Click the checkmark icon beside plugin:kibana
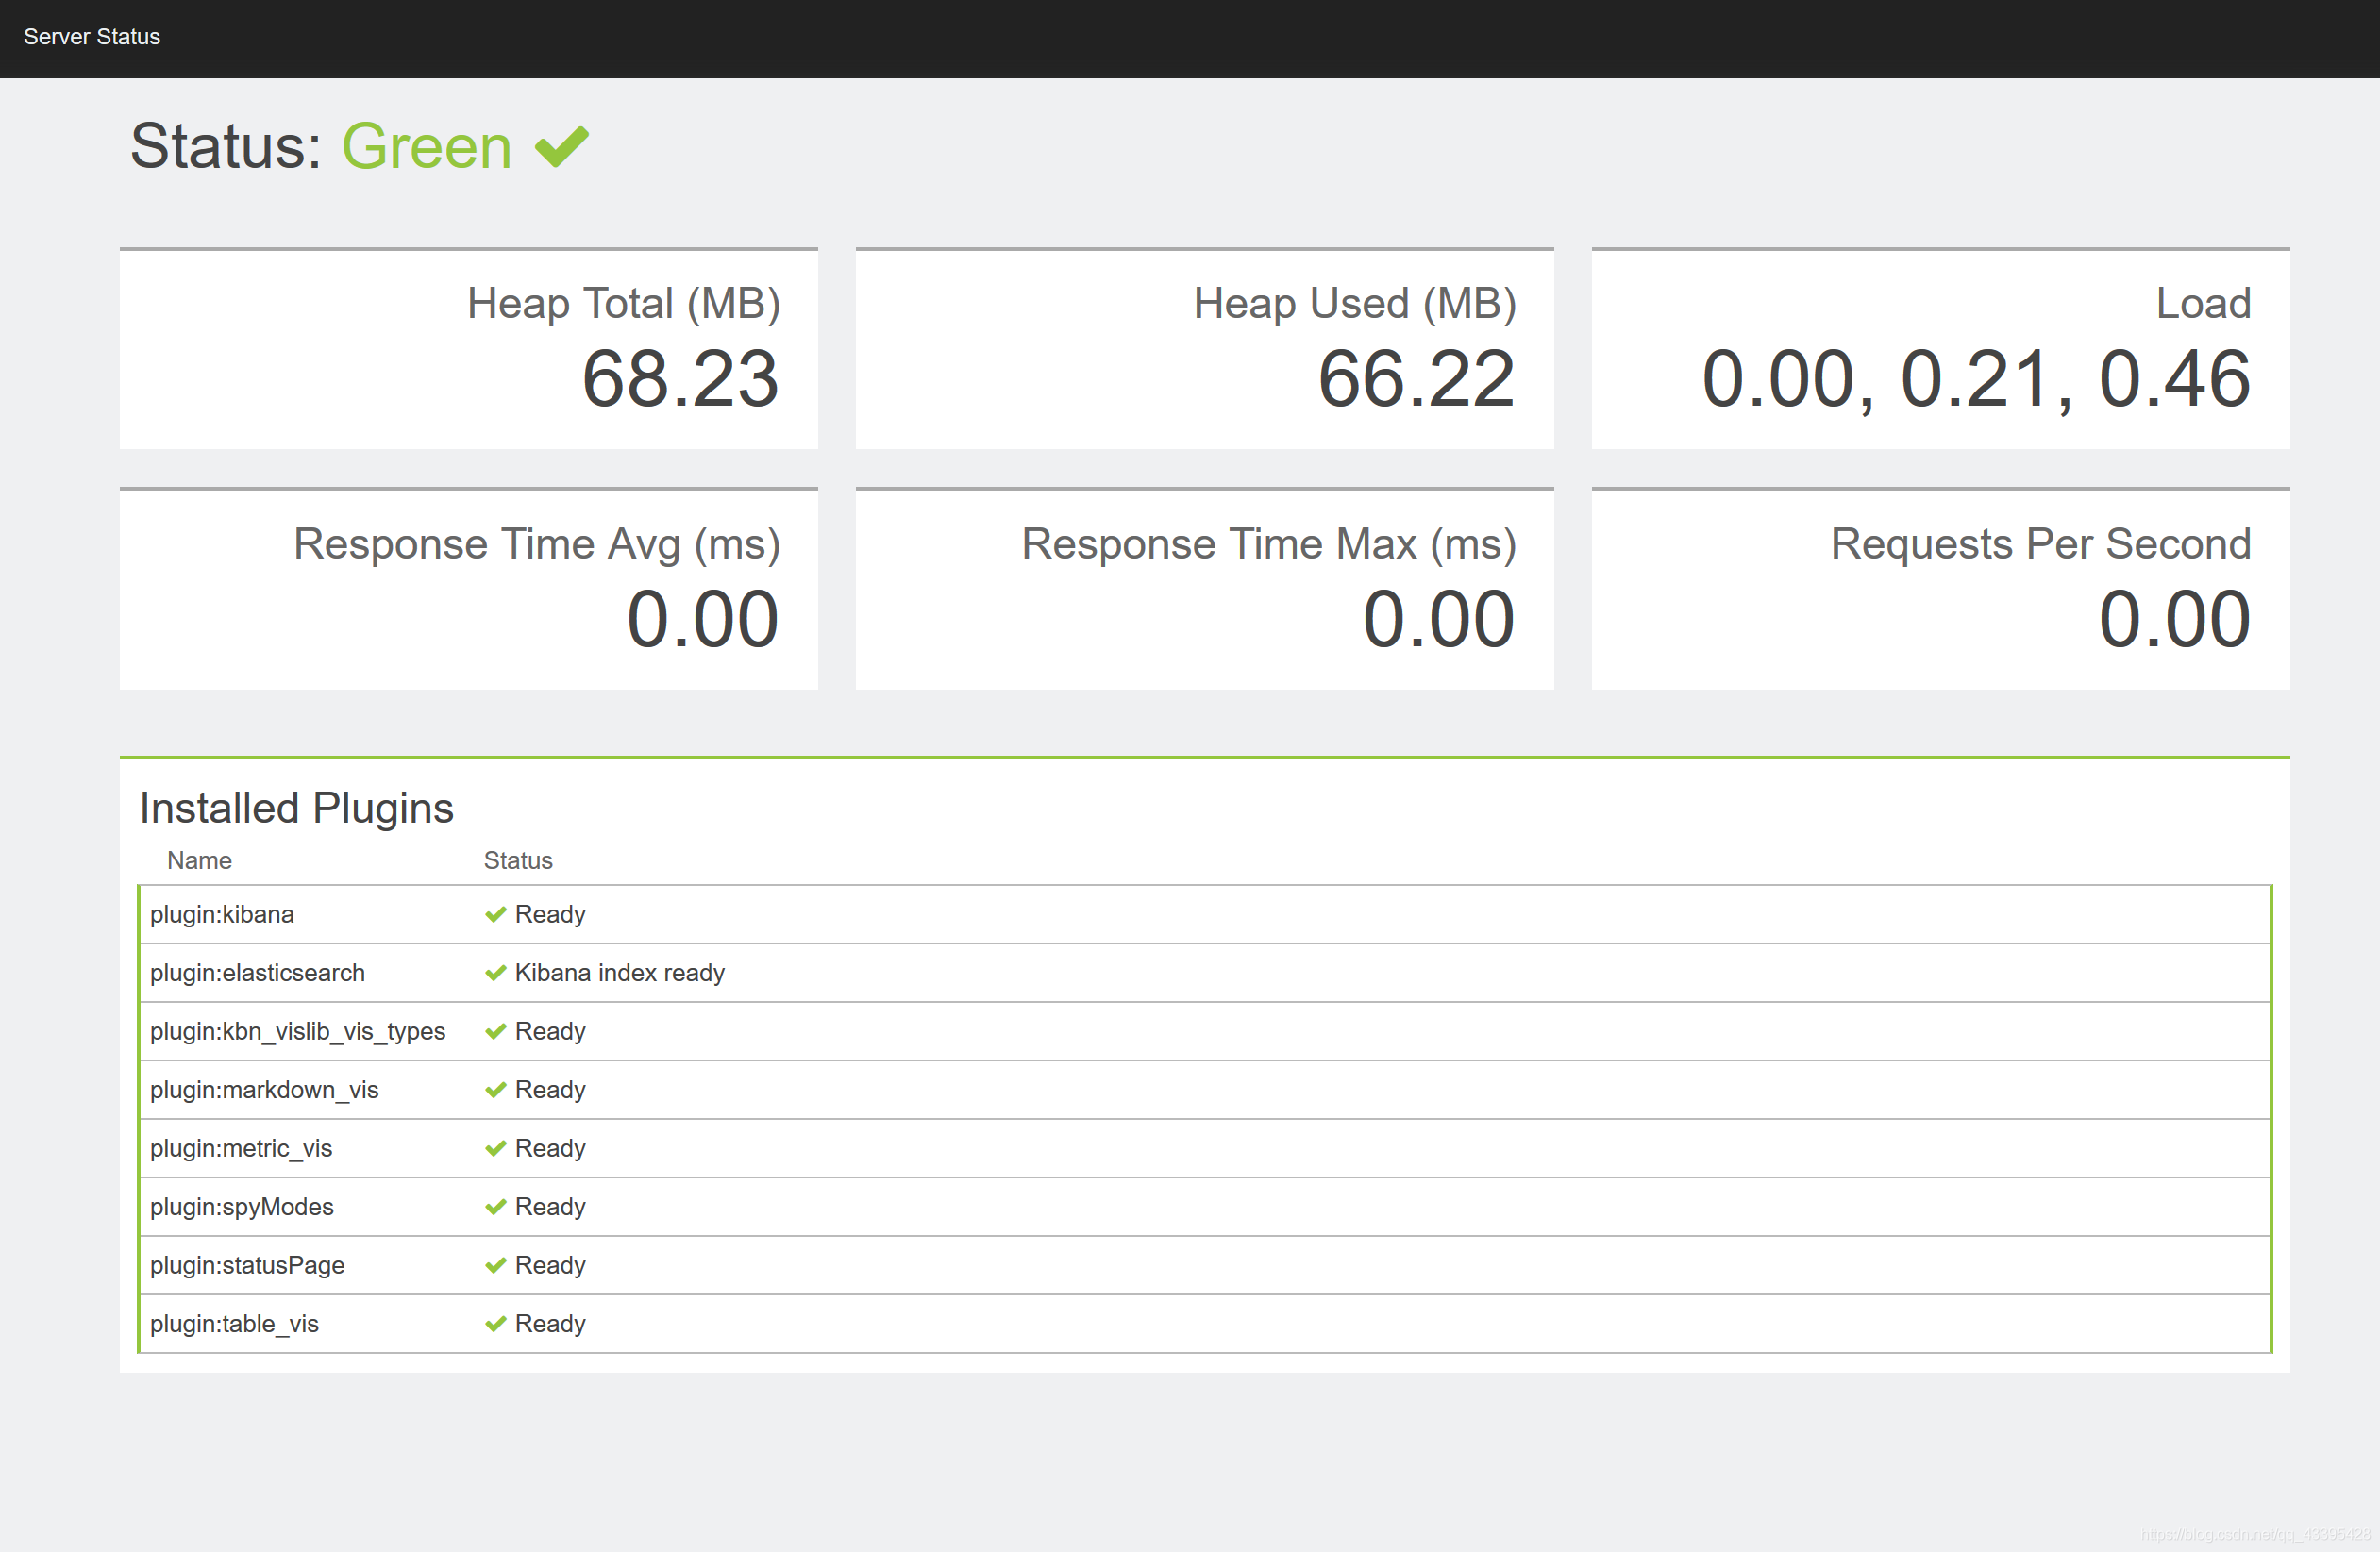This screenshot has width=2380, height=1552. (496, 914)
